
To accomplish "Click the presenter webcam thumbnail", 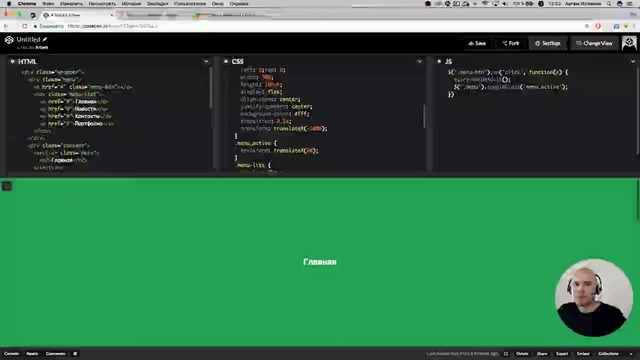I will [594, 298].
